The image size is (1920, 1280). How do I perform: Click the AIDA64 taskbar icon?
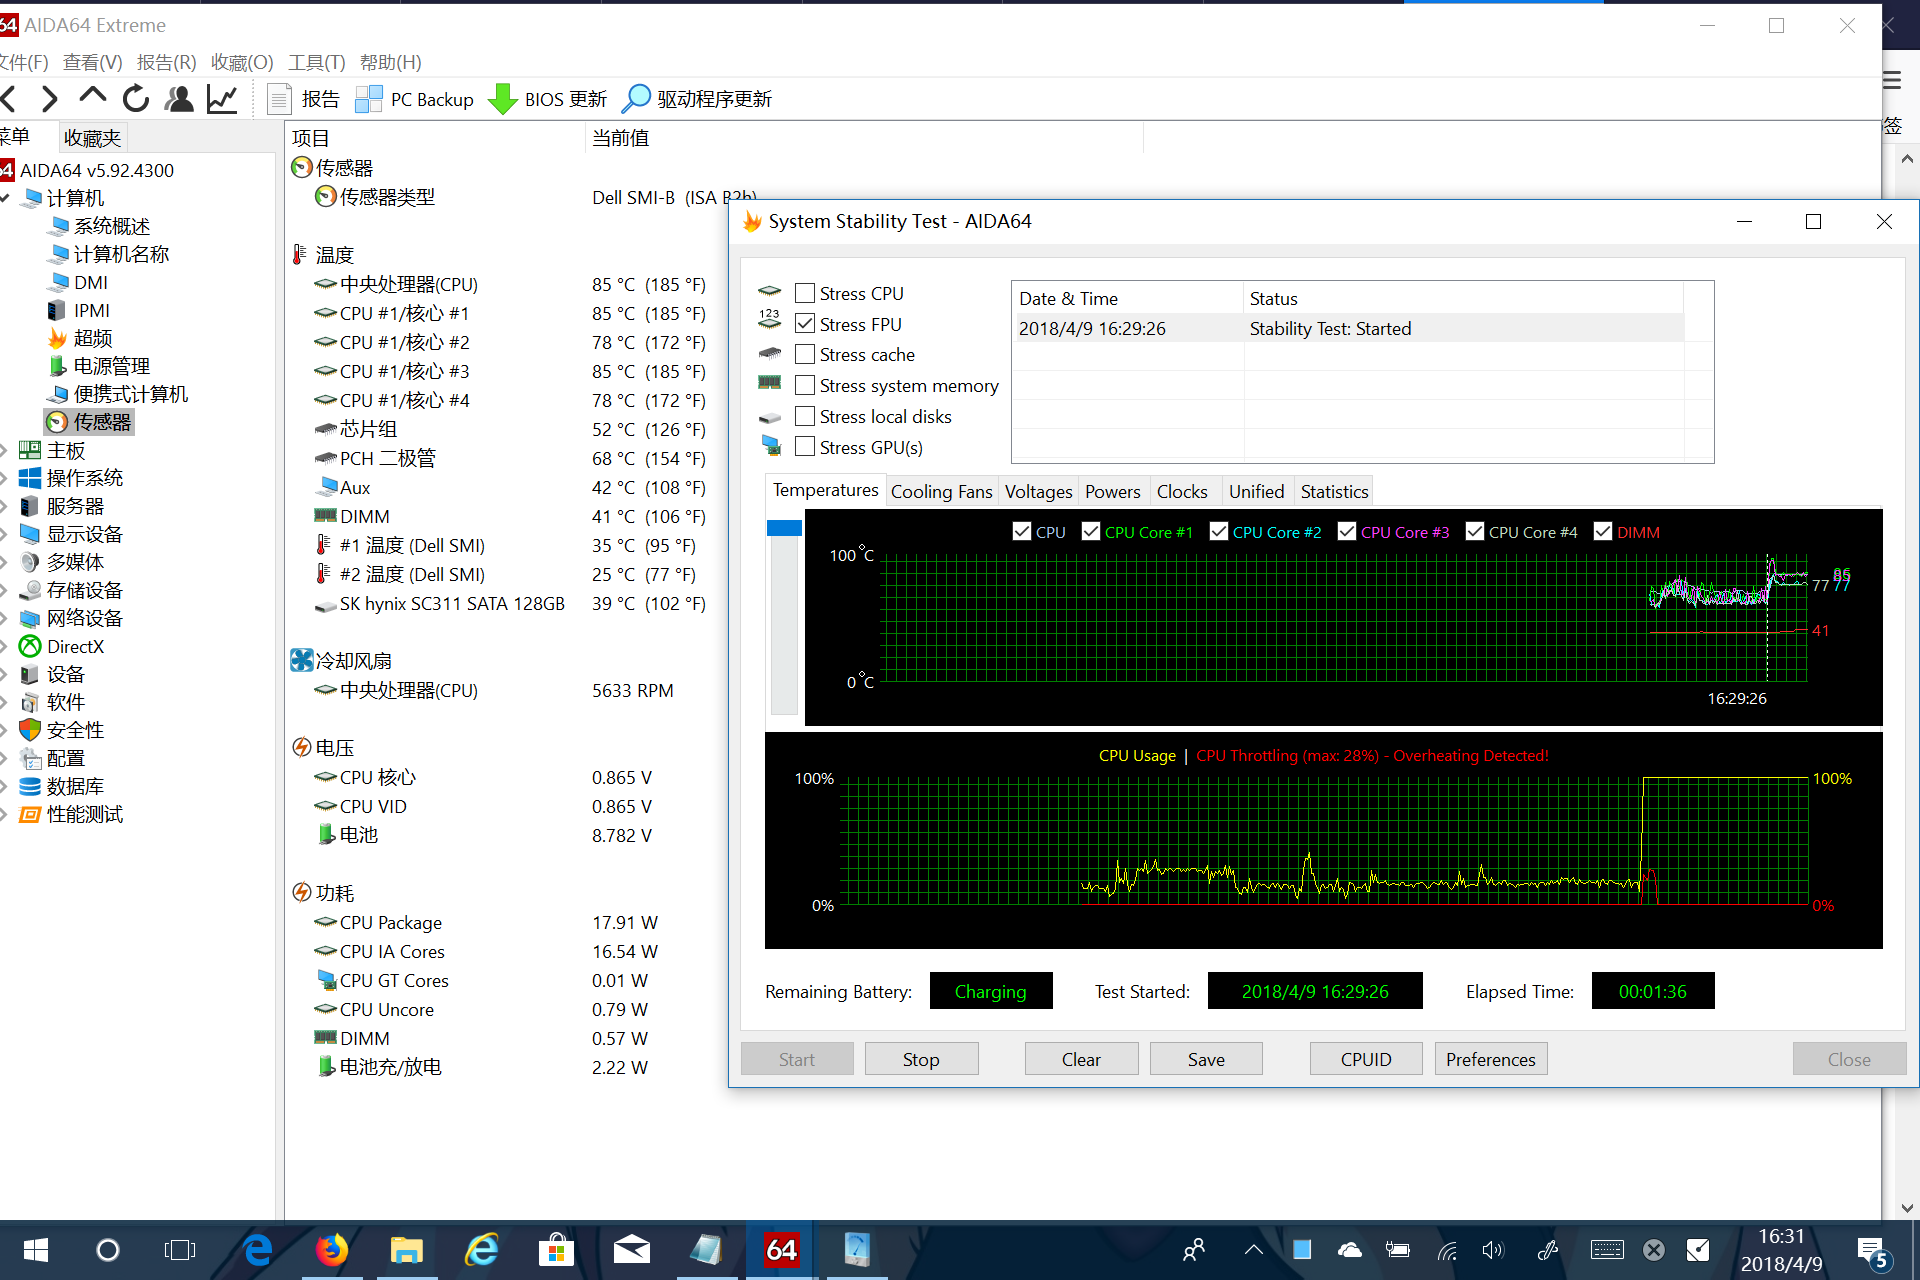(x=781, y=1250)
